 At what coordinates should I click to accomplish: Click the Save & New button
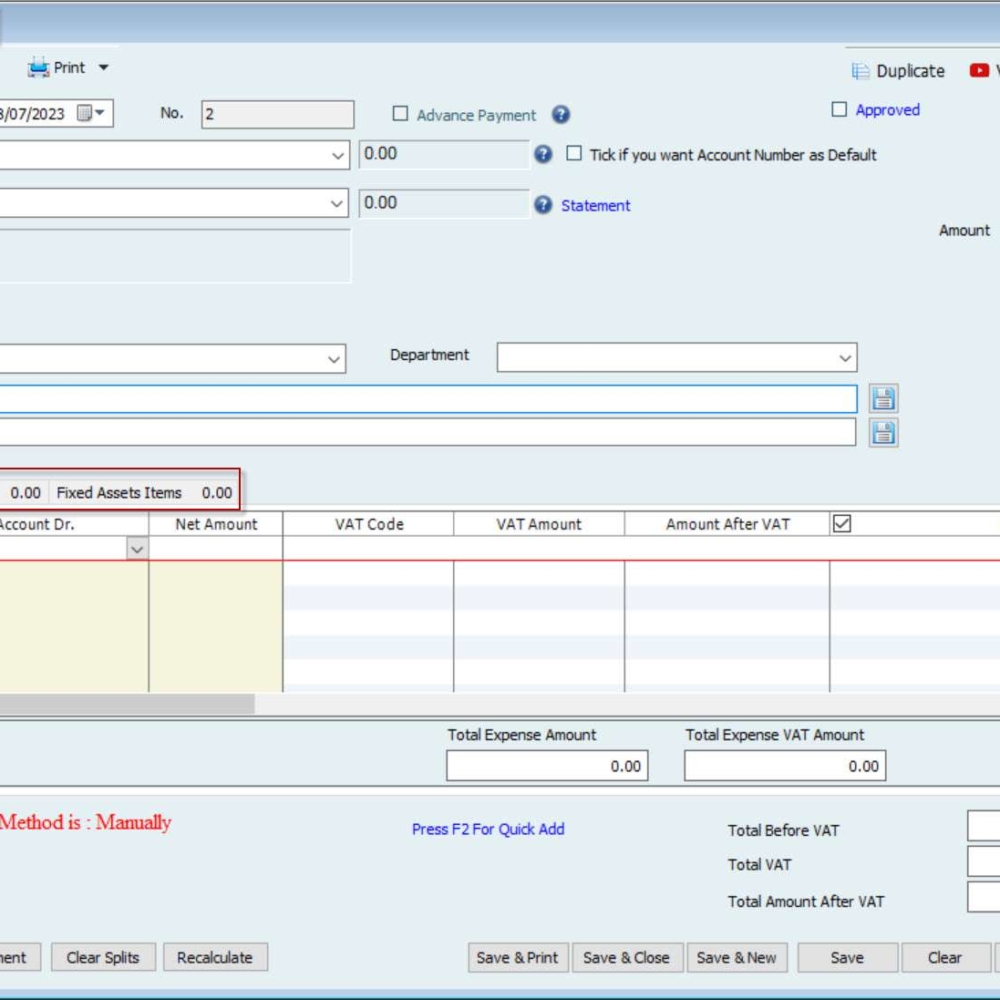coord(737,957)
